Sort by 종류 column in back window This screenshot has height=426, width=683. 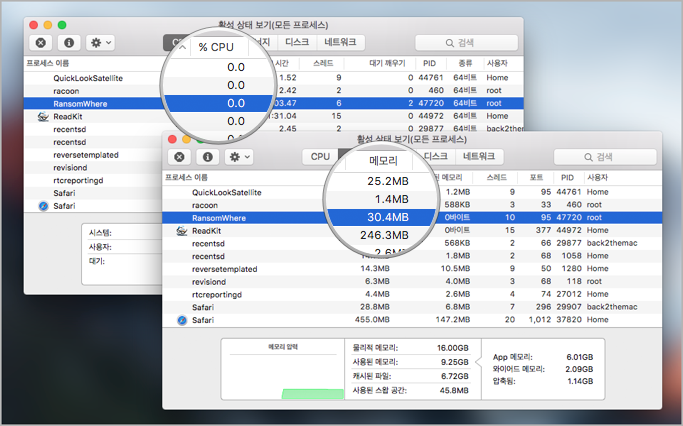pos(465,63)
